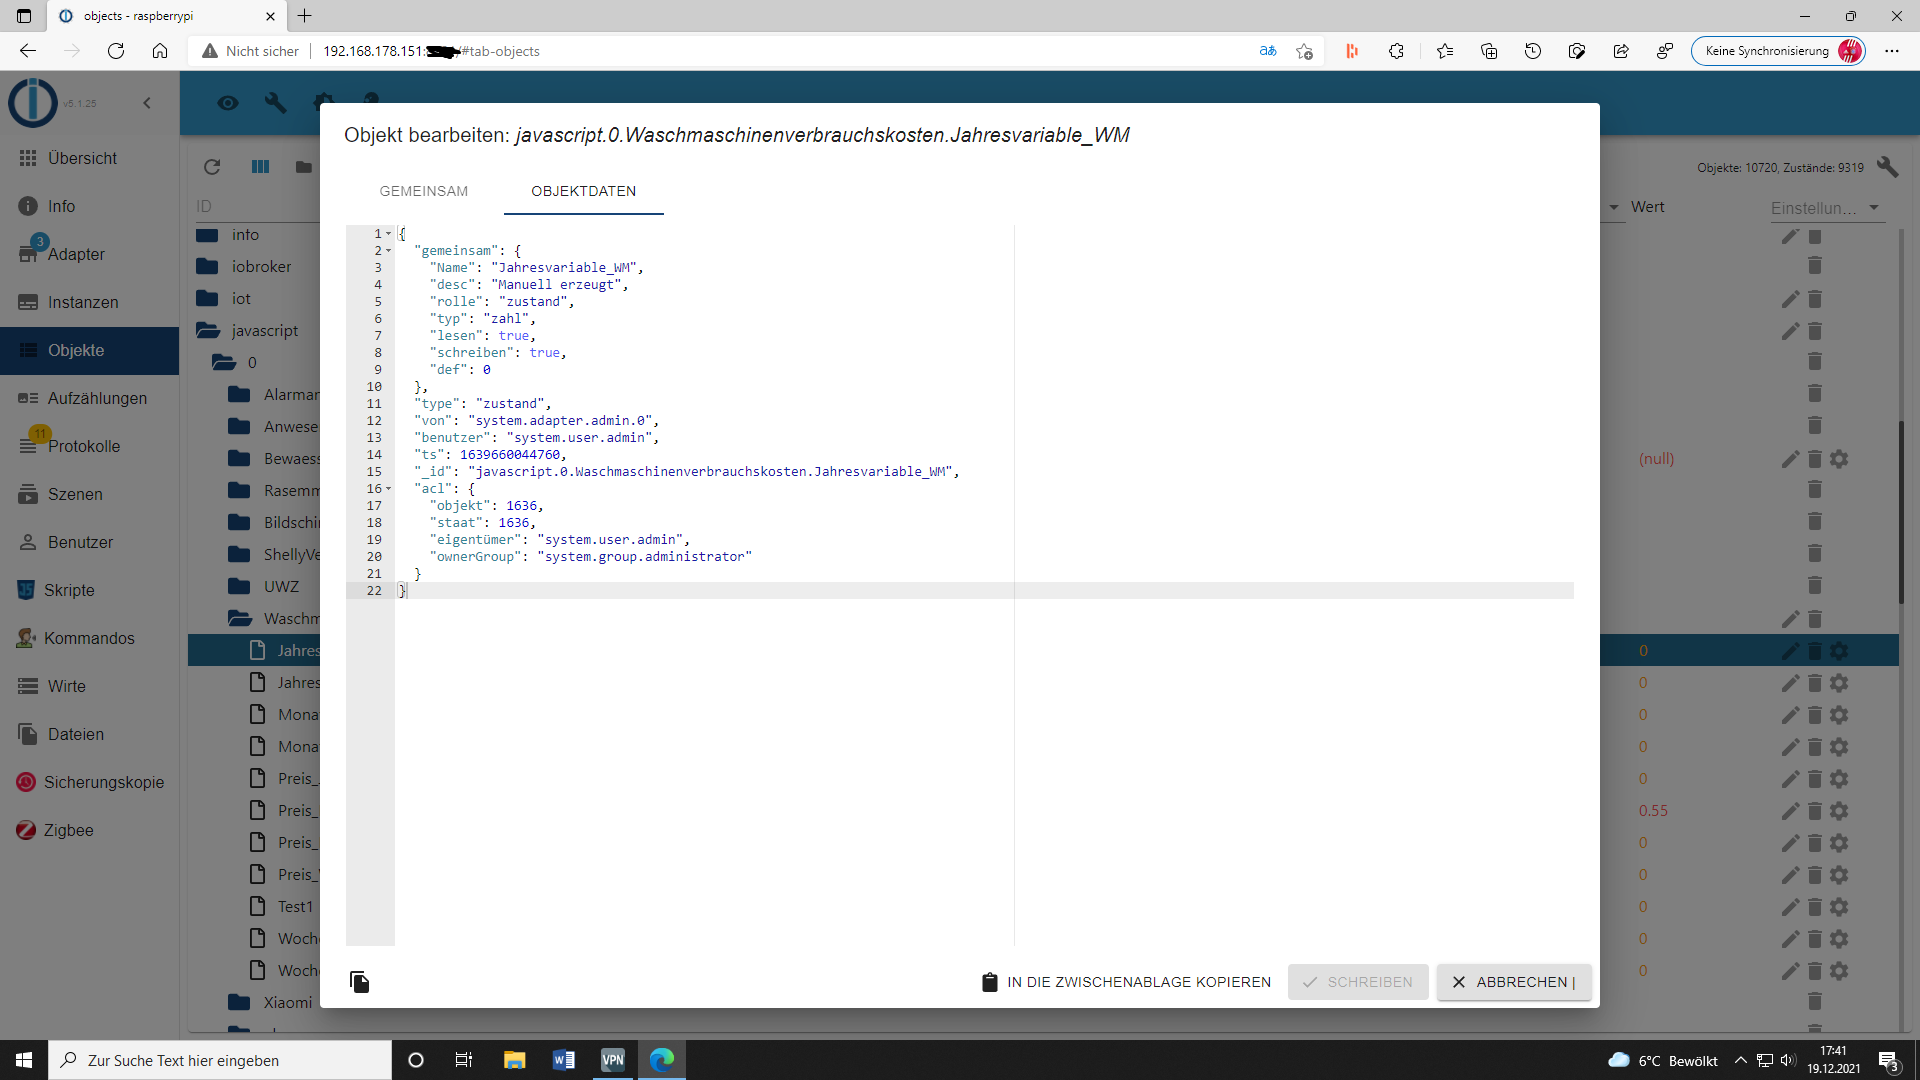Click the copy icon at dialog bottom-left

(360, 982)
